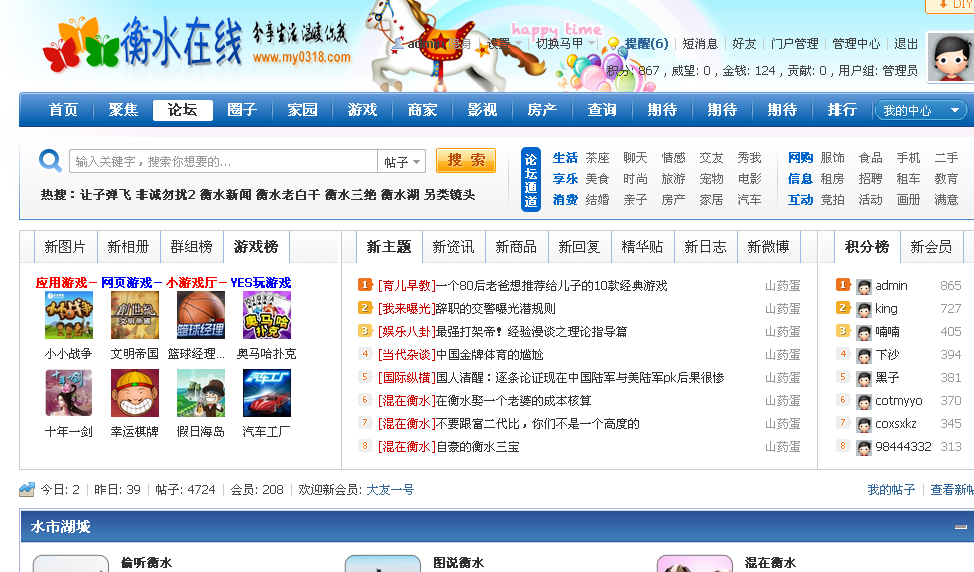The height and width of the screenshot is (572, 974).
Task: Open 混在衡水 forum board
Action: (x=770, y=563)
